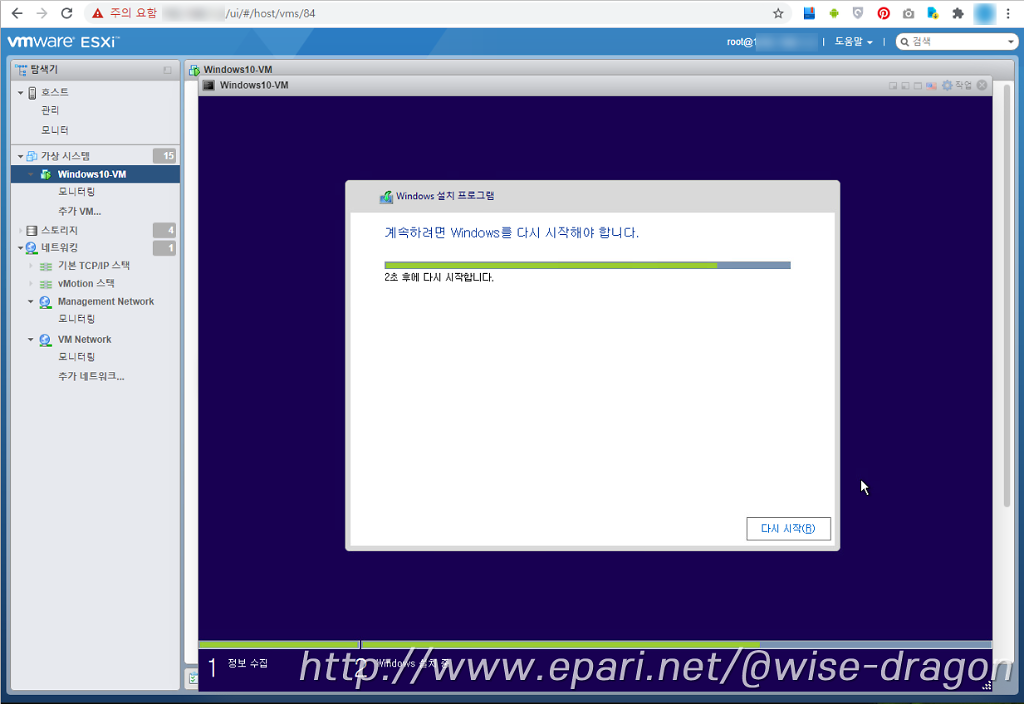Click 추가 VM... in the navigator
The width and height of the screenshot is (1024, 704).
pyautogui.click(x=79, y=212)
